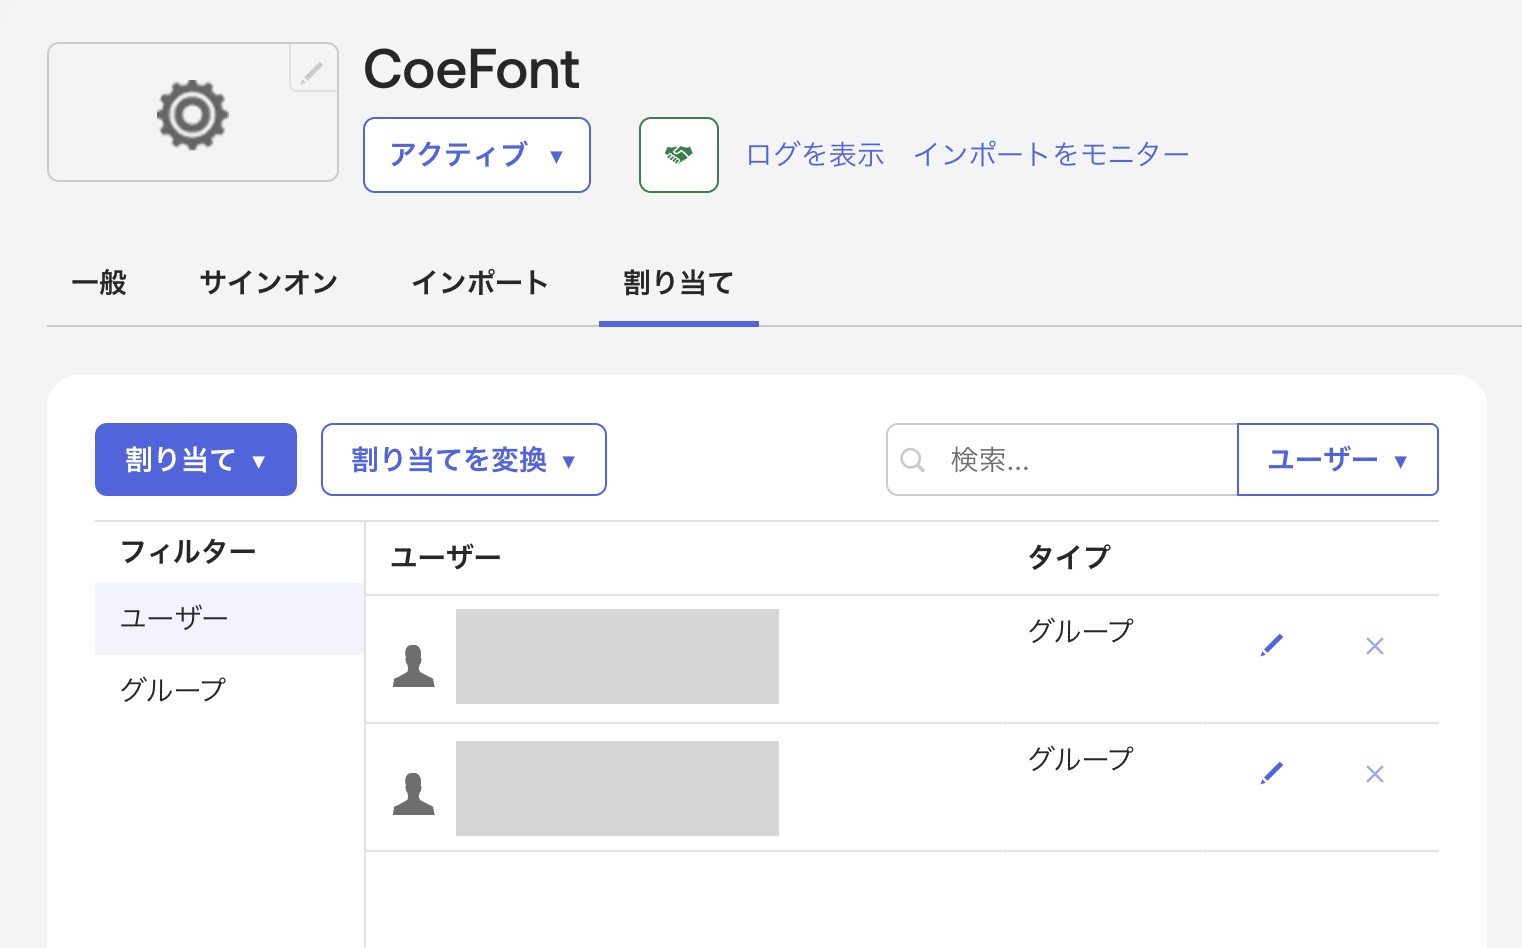Viewport: 1522px width, 948px height.
Task: Click the first row's user avatar icon
Action: [414, 666]
